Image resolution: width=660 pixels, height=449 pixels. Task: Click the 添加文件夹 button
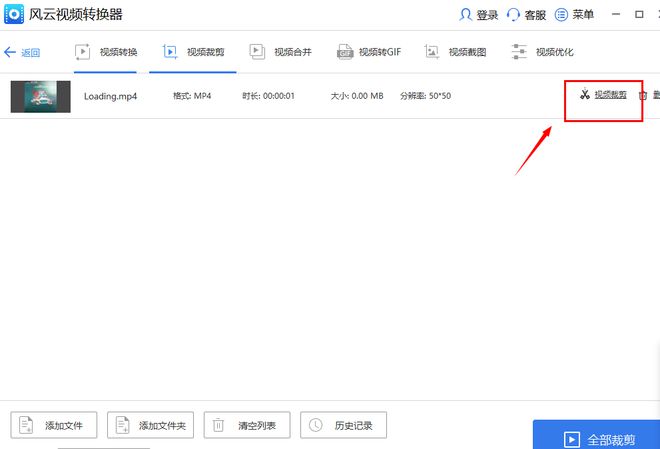(150, 425)
